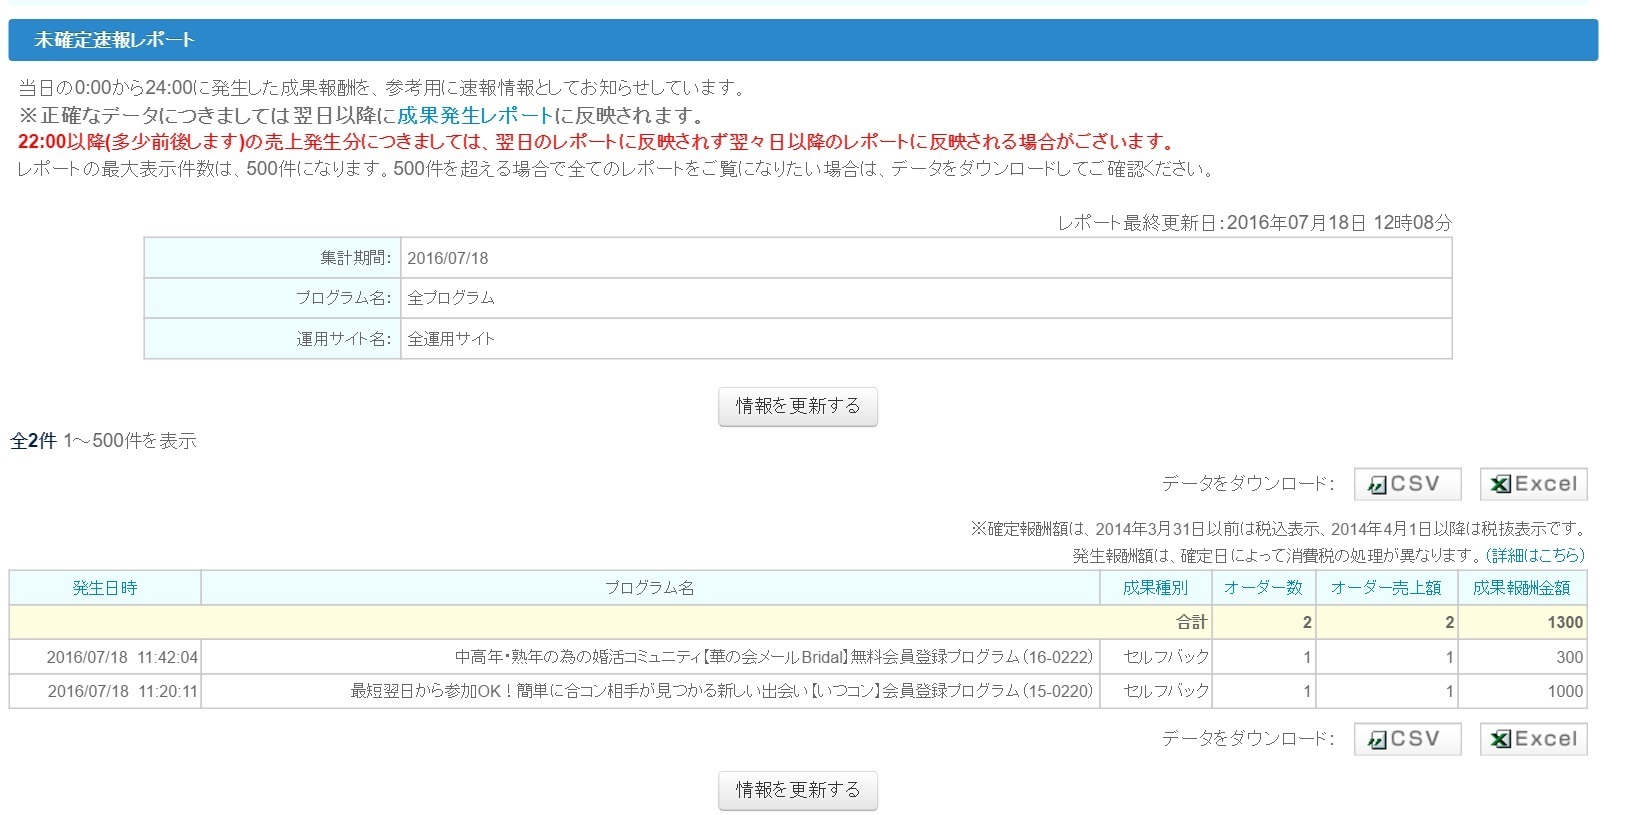This screenshot has width=1625, height=815.
Task: Click the red 22:00以降 warning notice
Action: point(598,142)
